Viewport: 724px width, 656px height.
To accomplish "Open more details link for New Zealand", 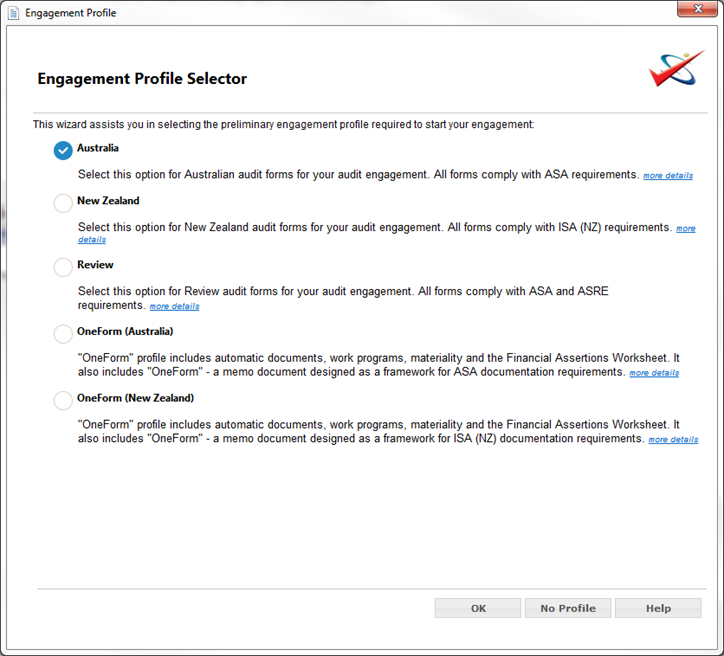I will coord(686,229).
